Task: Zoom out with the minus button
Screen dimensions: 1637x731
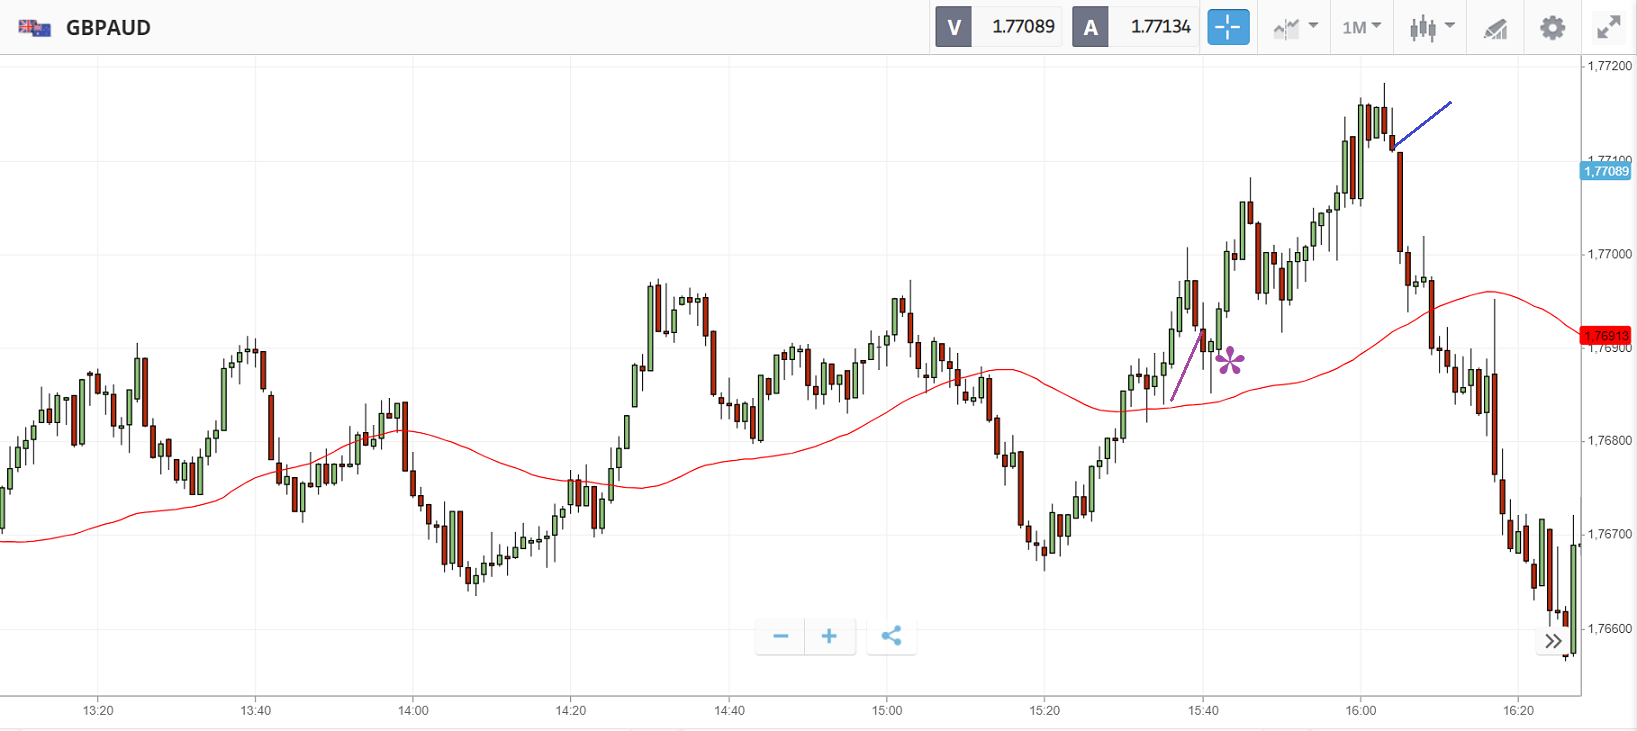Action: coord(781,636)
